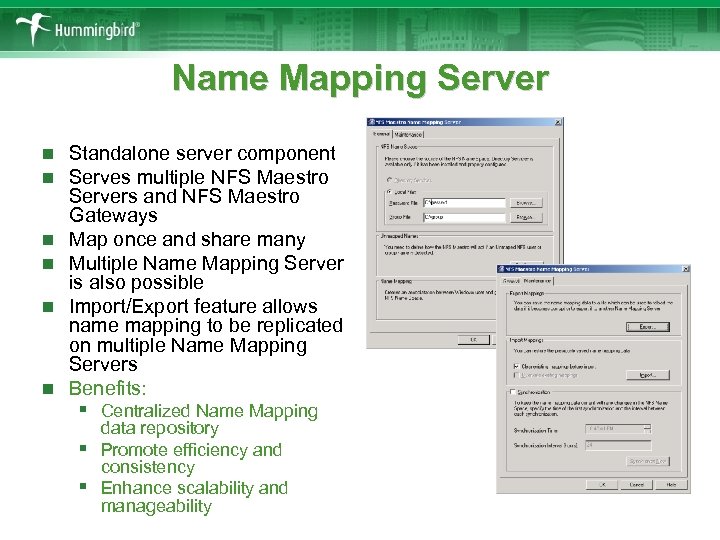Choose the Local Files radio option
This screenshot has height=540, width=720.
pyautogui.click(x=389, y=192)
